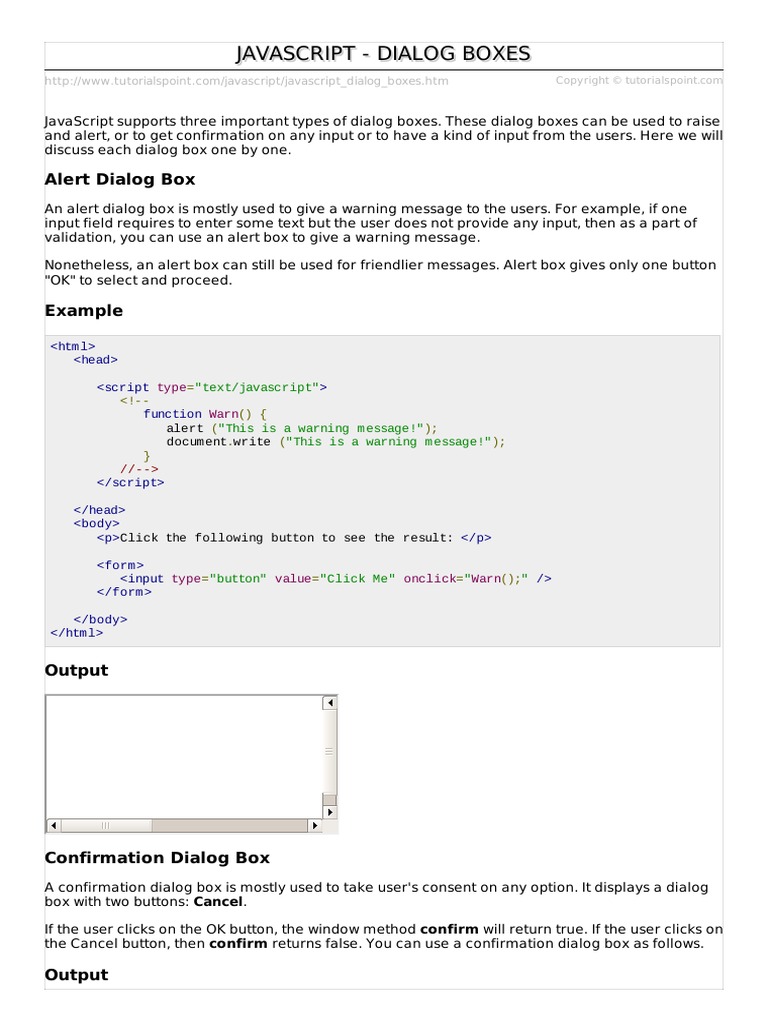Viewport: 768px width, 1024px height.
Task: Click the horizontal scrollbar's left arrow button
Action: 54,825
